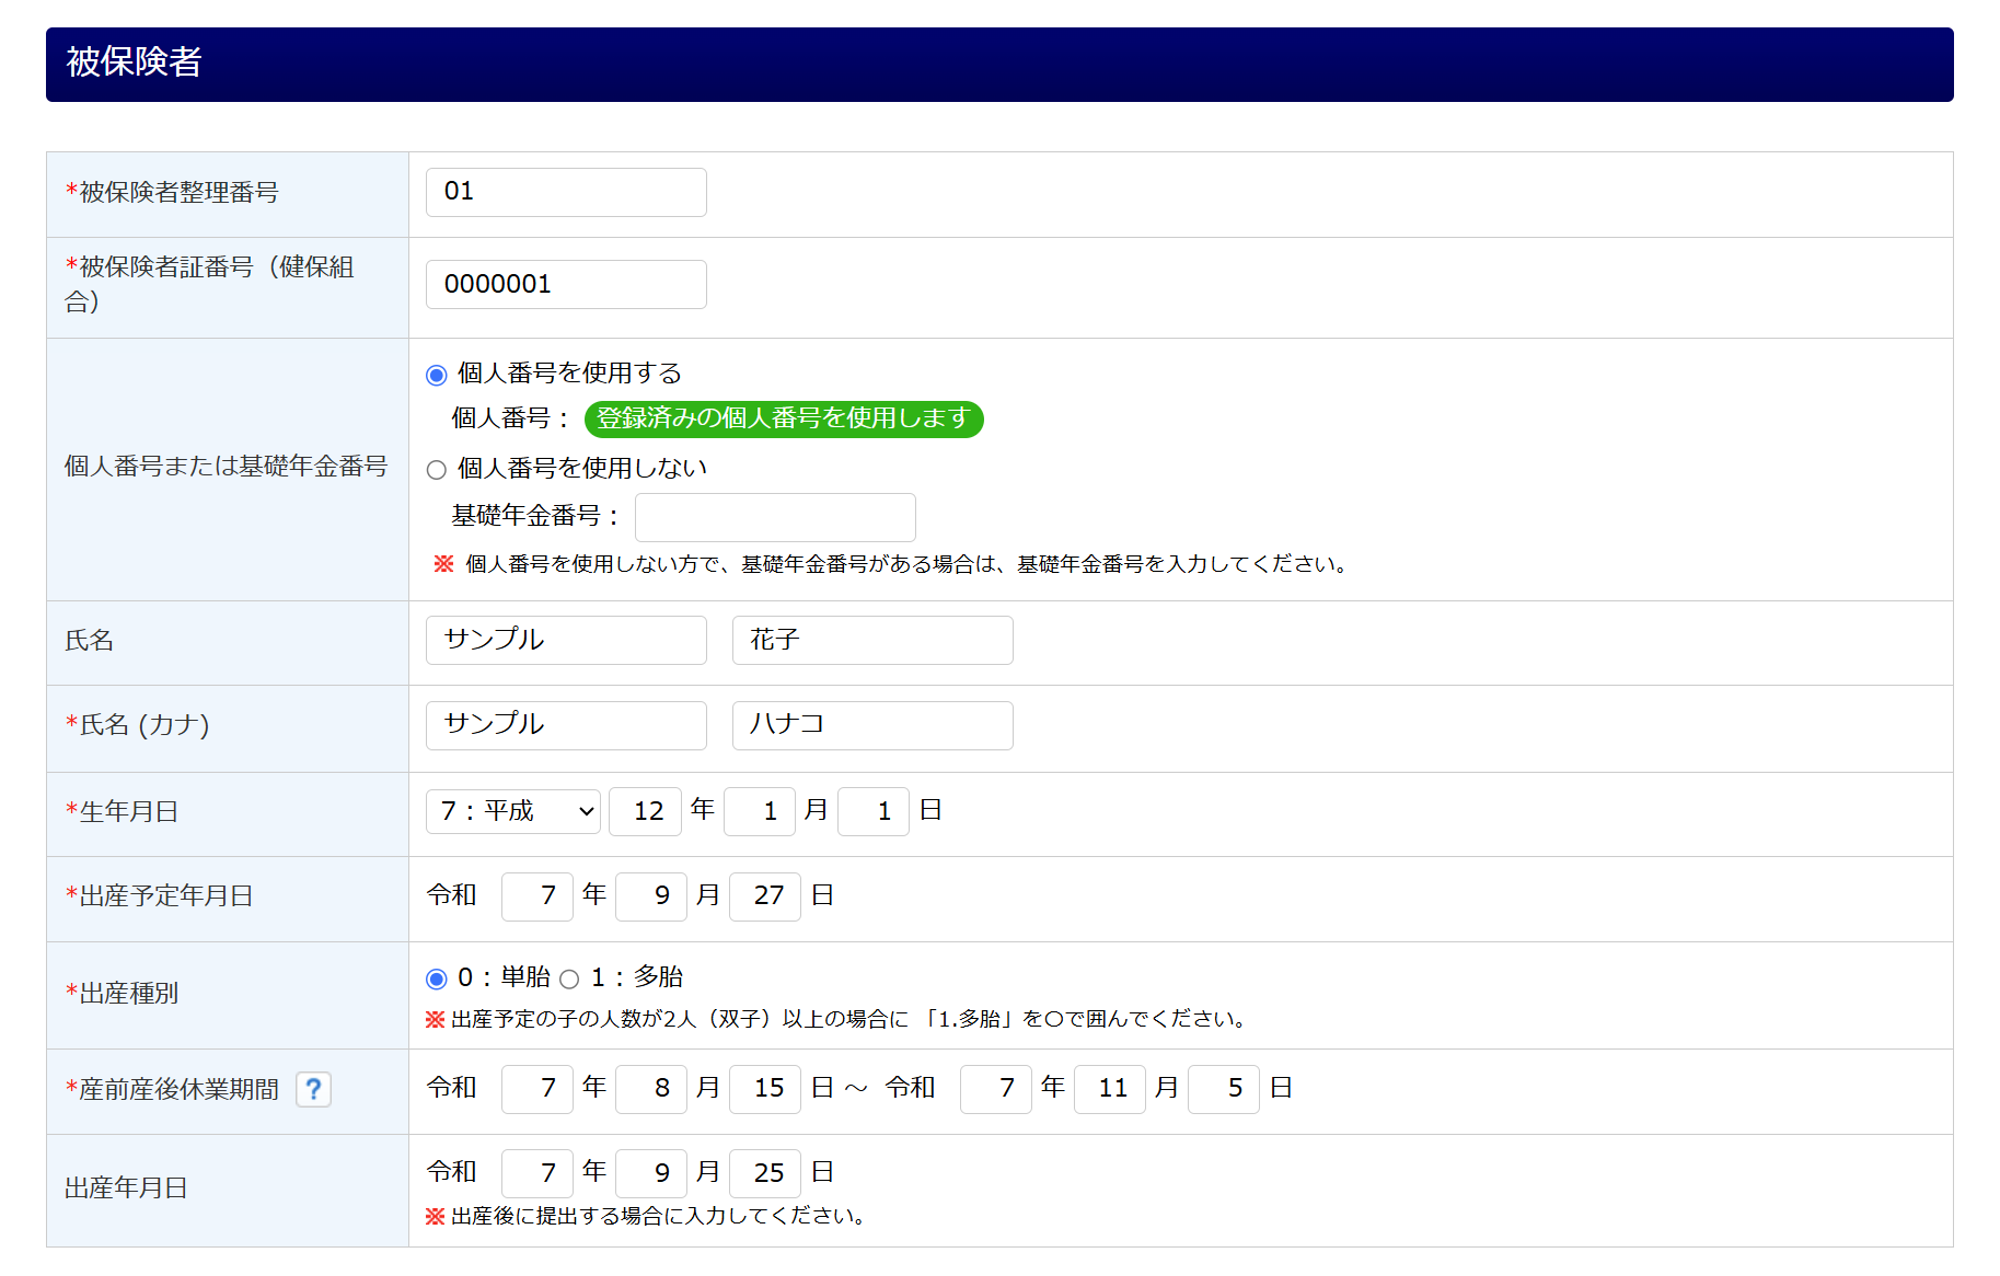Click the 被保険者整理番号 input field

pos(566,192)
